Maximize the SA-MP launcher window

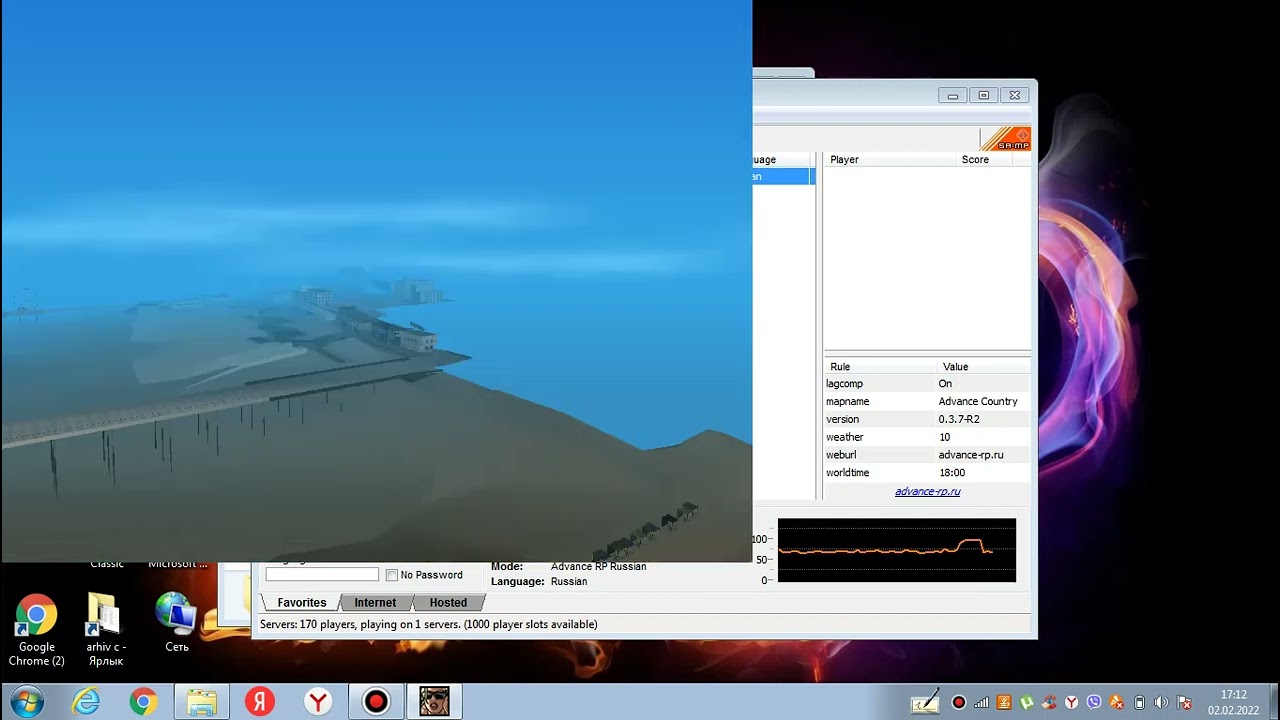pos(984,95)
